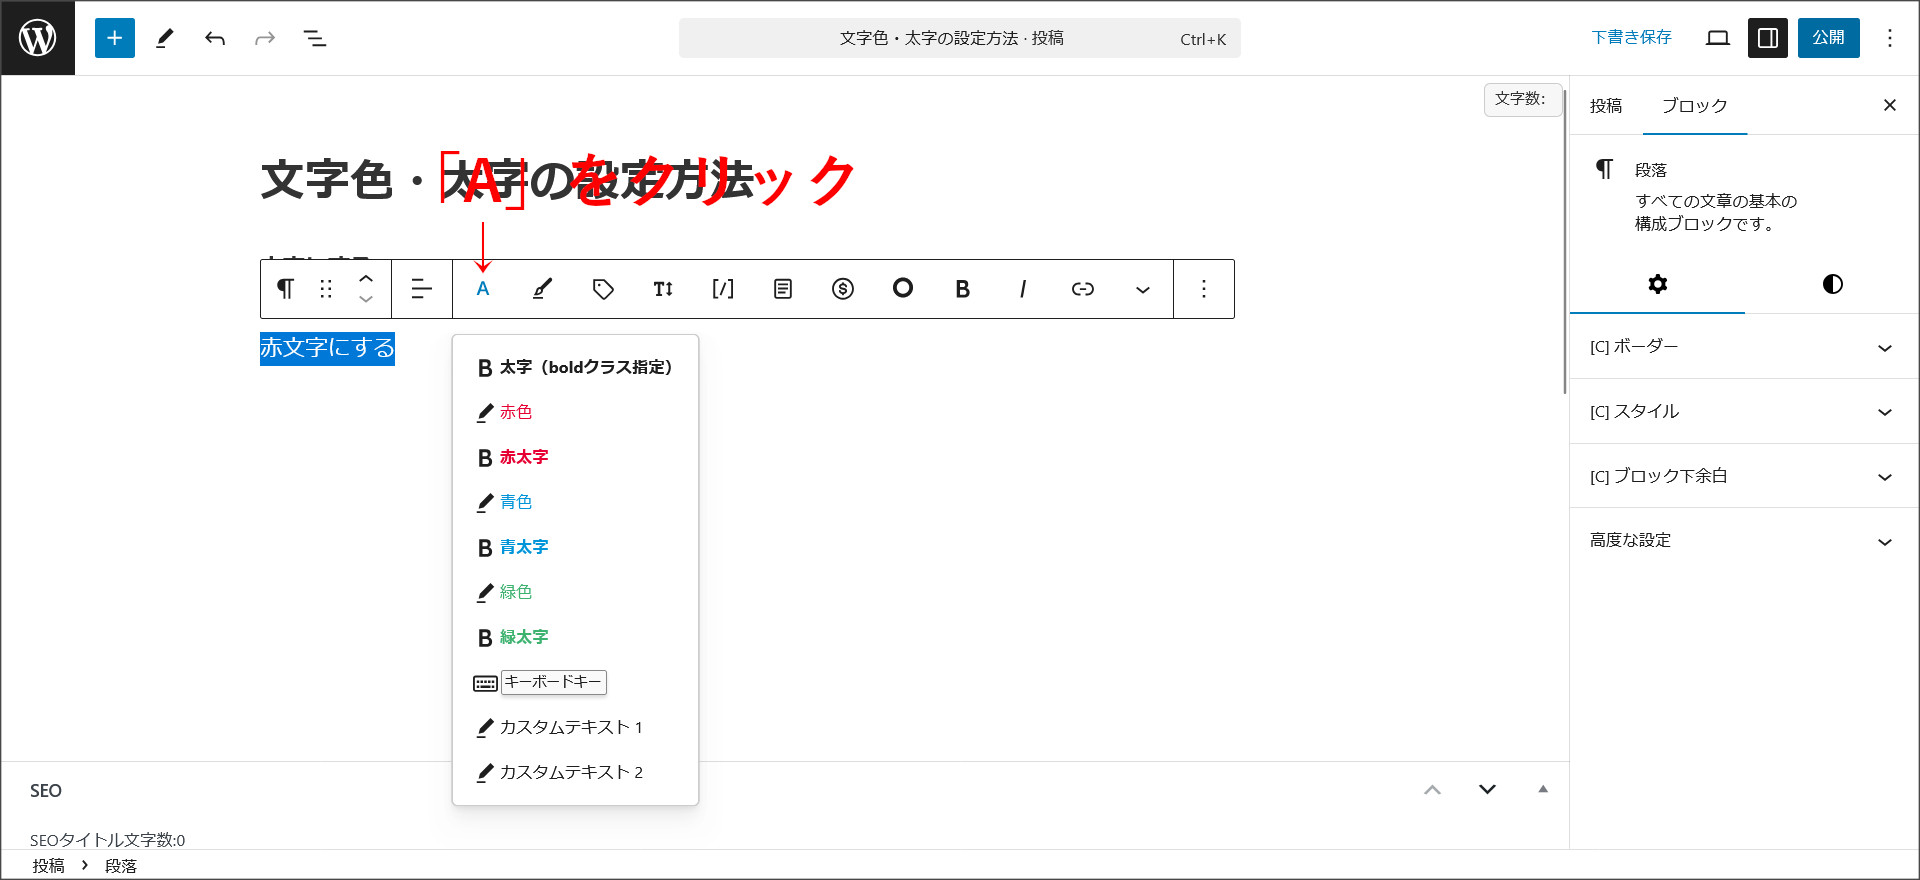Click the 下書き保存 save draft link
This screenshot has height=880, width=1920.
1631,38
